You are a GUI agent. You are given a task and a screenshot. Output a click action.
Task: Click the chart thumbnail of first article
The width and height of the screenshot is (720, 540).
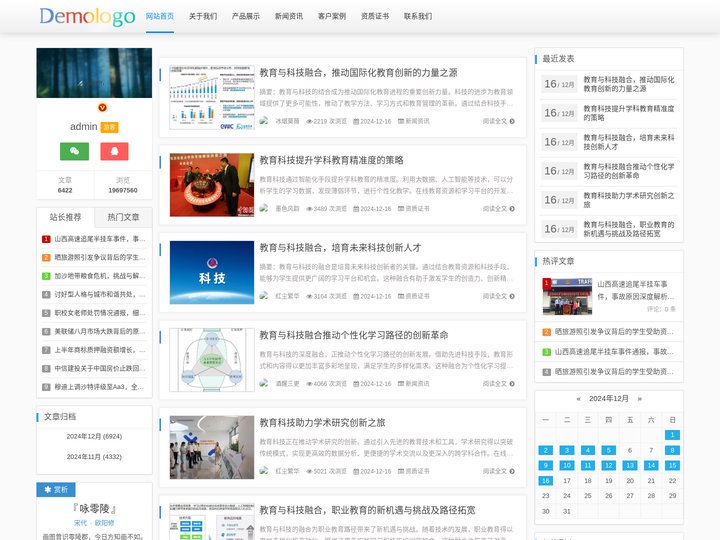[x=212, y=97]
